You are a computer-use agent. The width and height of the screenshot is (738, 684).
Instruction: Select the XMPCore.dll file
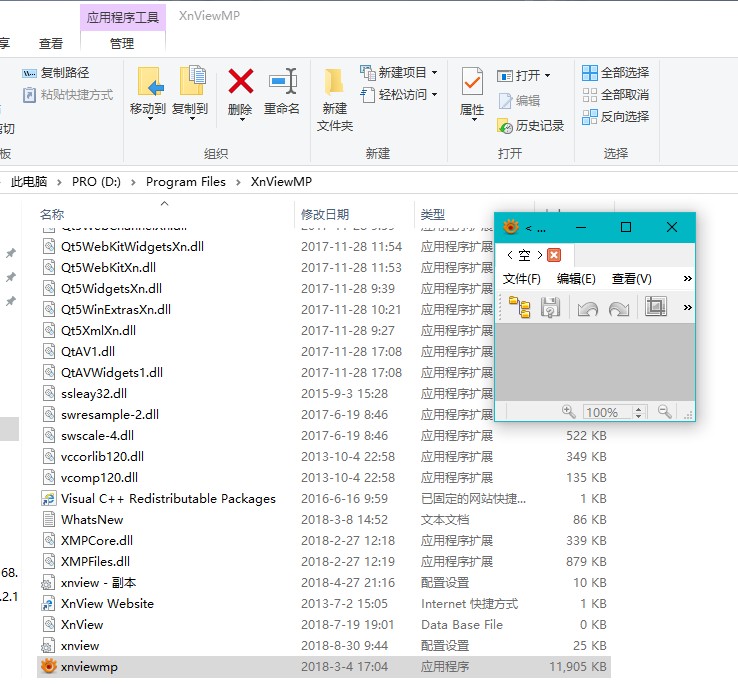[324, 540]
